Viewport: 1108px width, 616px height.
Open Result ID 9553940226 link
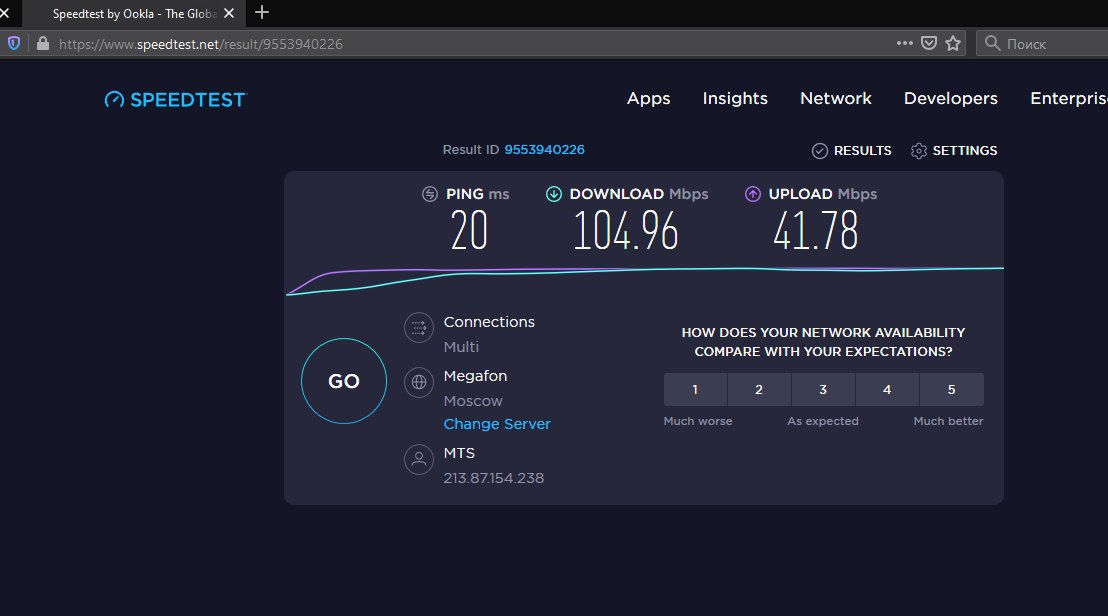(544, 150)
